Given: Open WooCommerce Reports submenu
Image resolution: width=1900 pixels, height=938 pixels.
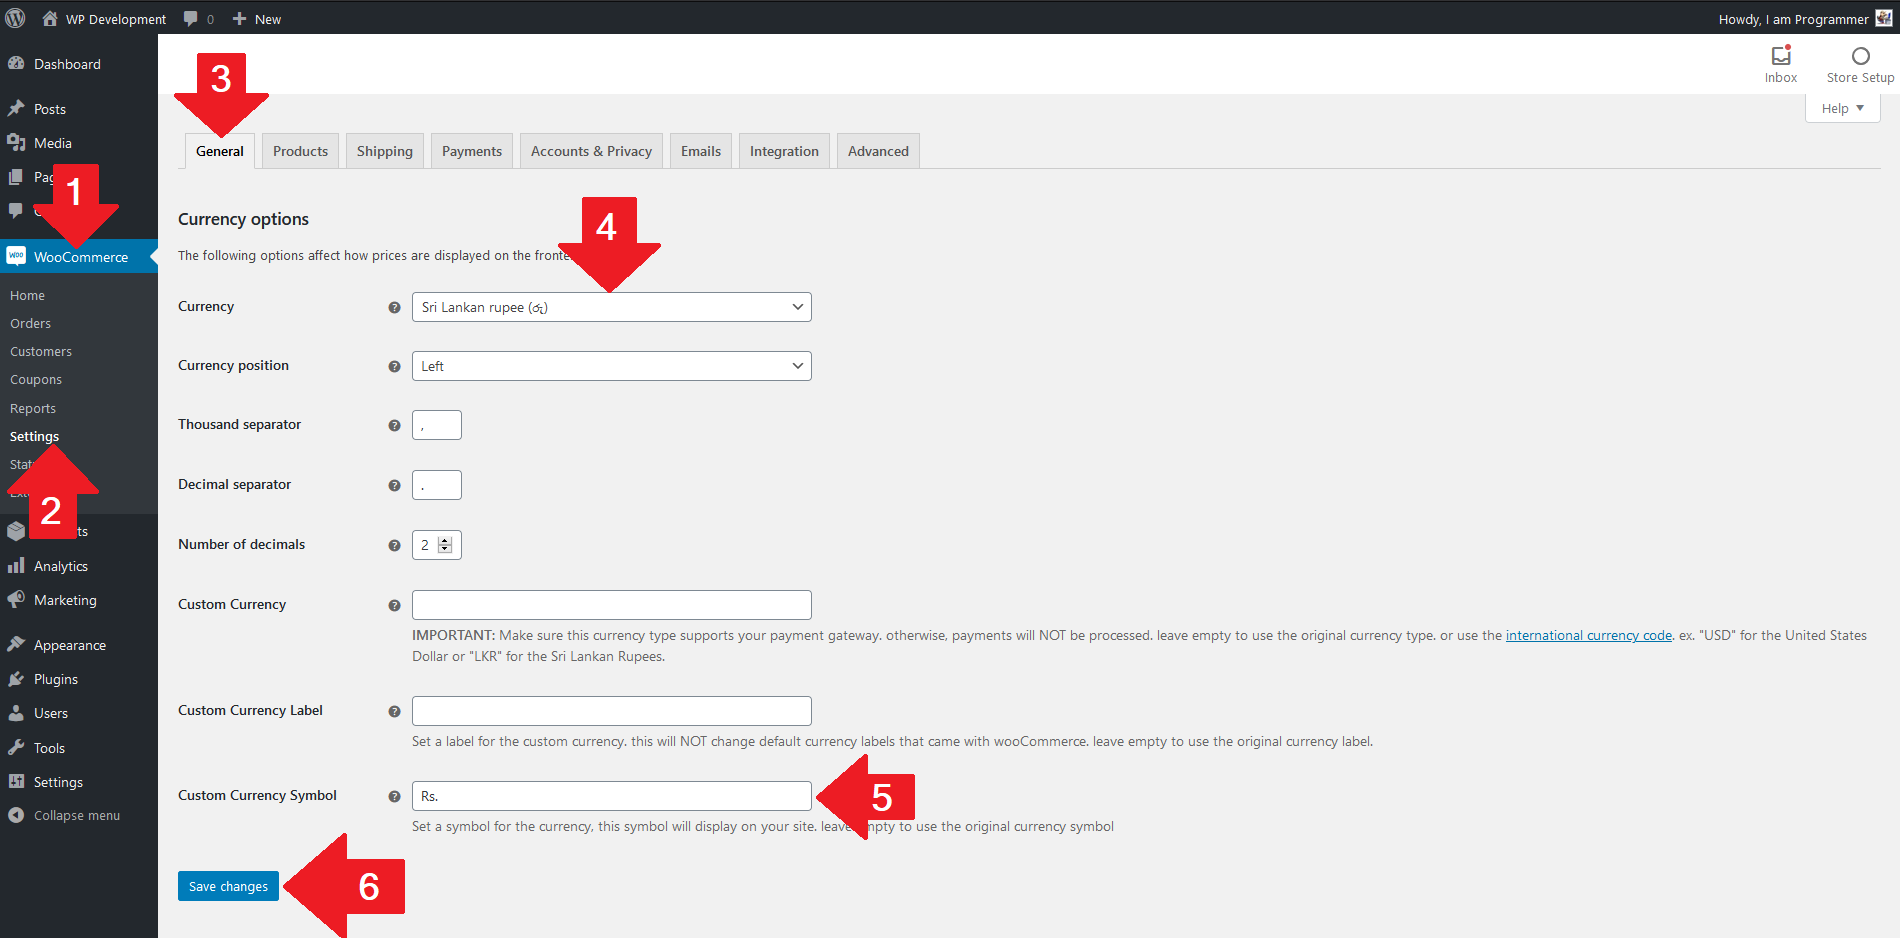Looking at the screenshot, I should [33, 408].
